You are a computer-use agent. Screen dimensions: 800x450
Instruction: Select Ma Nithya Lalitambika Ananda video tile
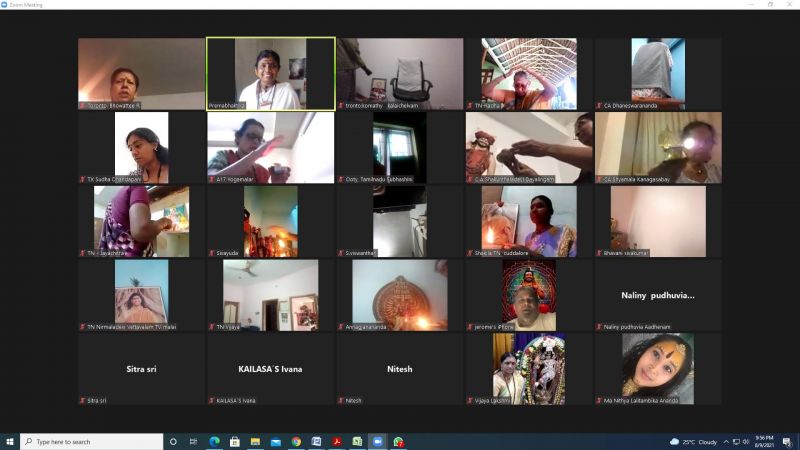[657, 369]
